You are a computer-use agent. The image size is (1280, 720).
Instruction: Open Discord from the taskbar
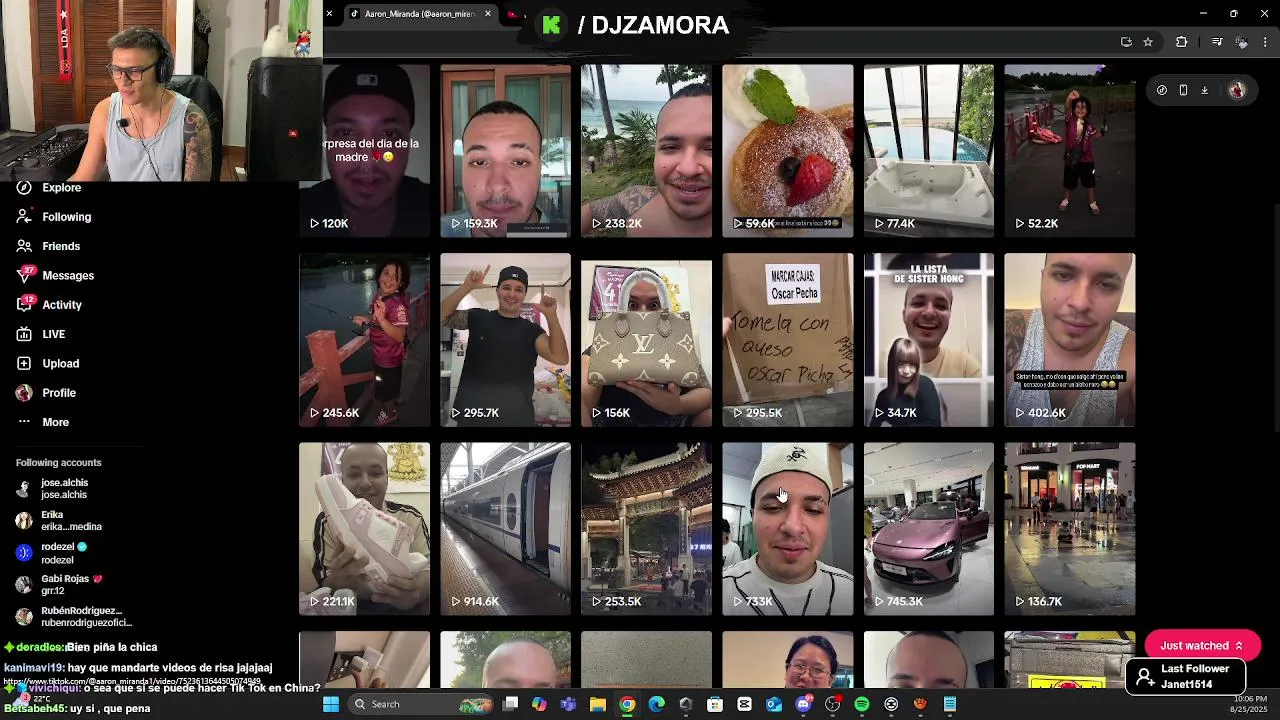[x=803, y=704]
